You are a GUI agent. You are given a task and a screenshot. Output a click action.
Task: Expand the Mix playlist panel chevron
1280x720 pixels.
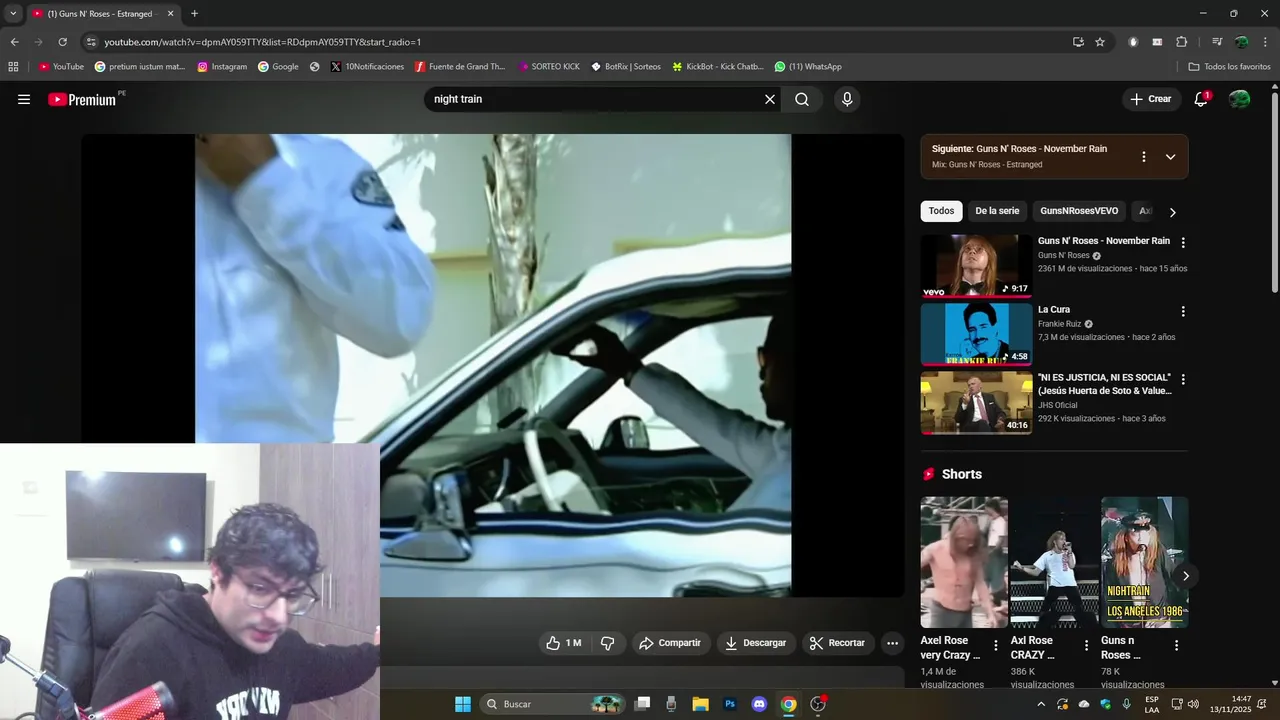click(1170, 157)
